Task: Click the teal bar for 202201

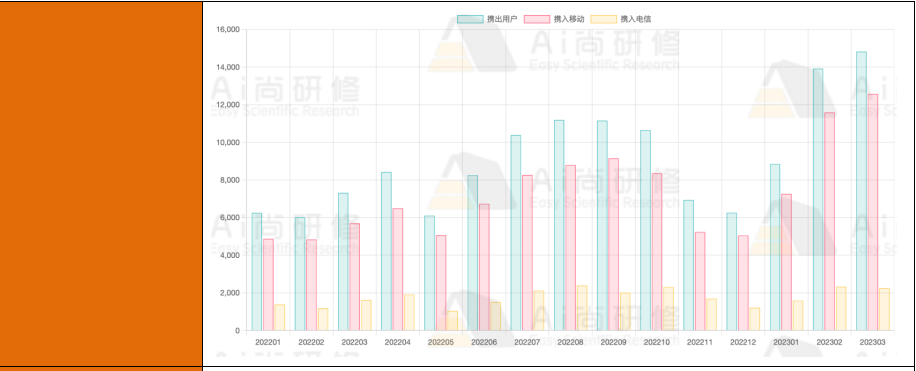Action: [x=256, y=272]
